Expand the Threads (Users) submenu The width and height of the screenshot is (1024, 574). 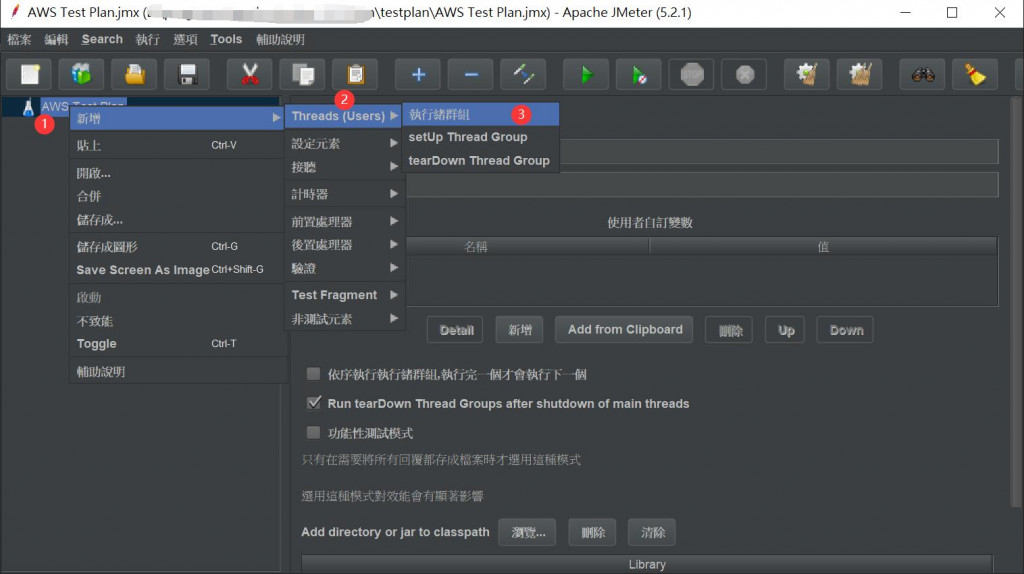coord(344,116)
